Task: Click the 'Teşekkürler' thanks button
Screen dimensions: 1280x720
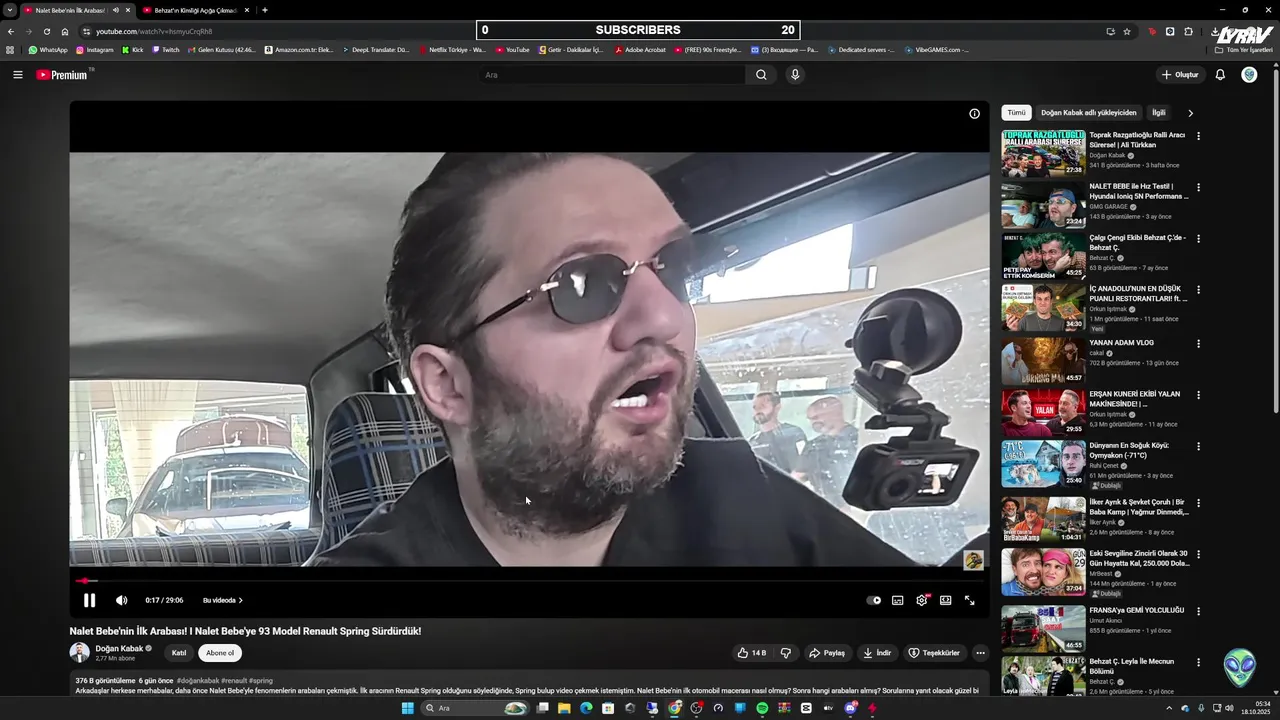Action: [x=934, y=653]
